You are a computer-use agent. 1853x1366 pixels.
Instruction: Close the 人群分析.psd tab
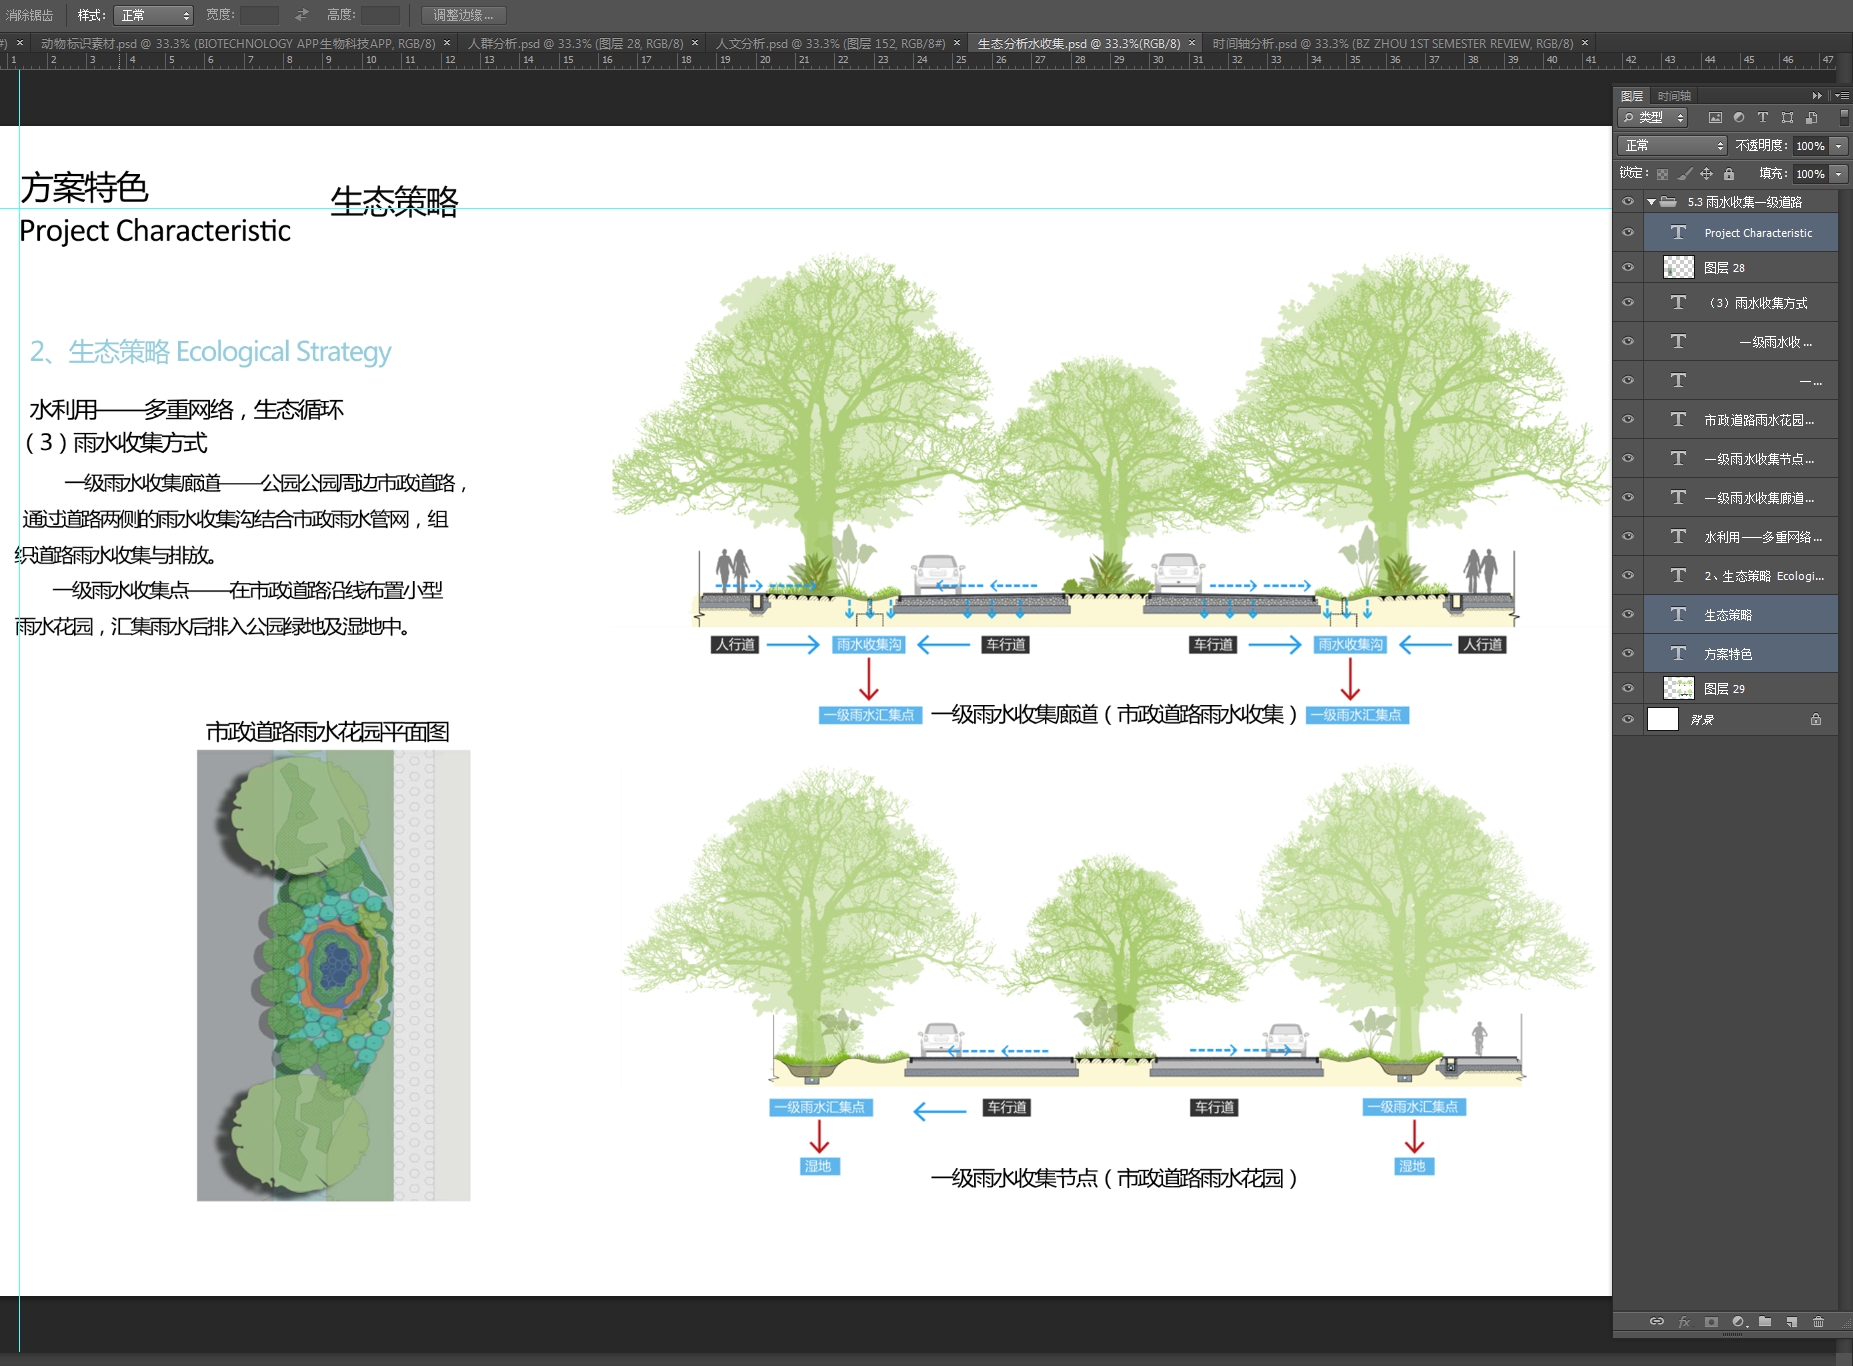pyautogui.click(x=695, y=43)
